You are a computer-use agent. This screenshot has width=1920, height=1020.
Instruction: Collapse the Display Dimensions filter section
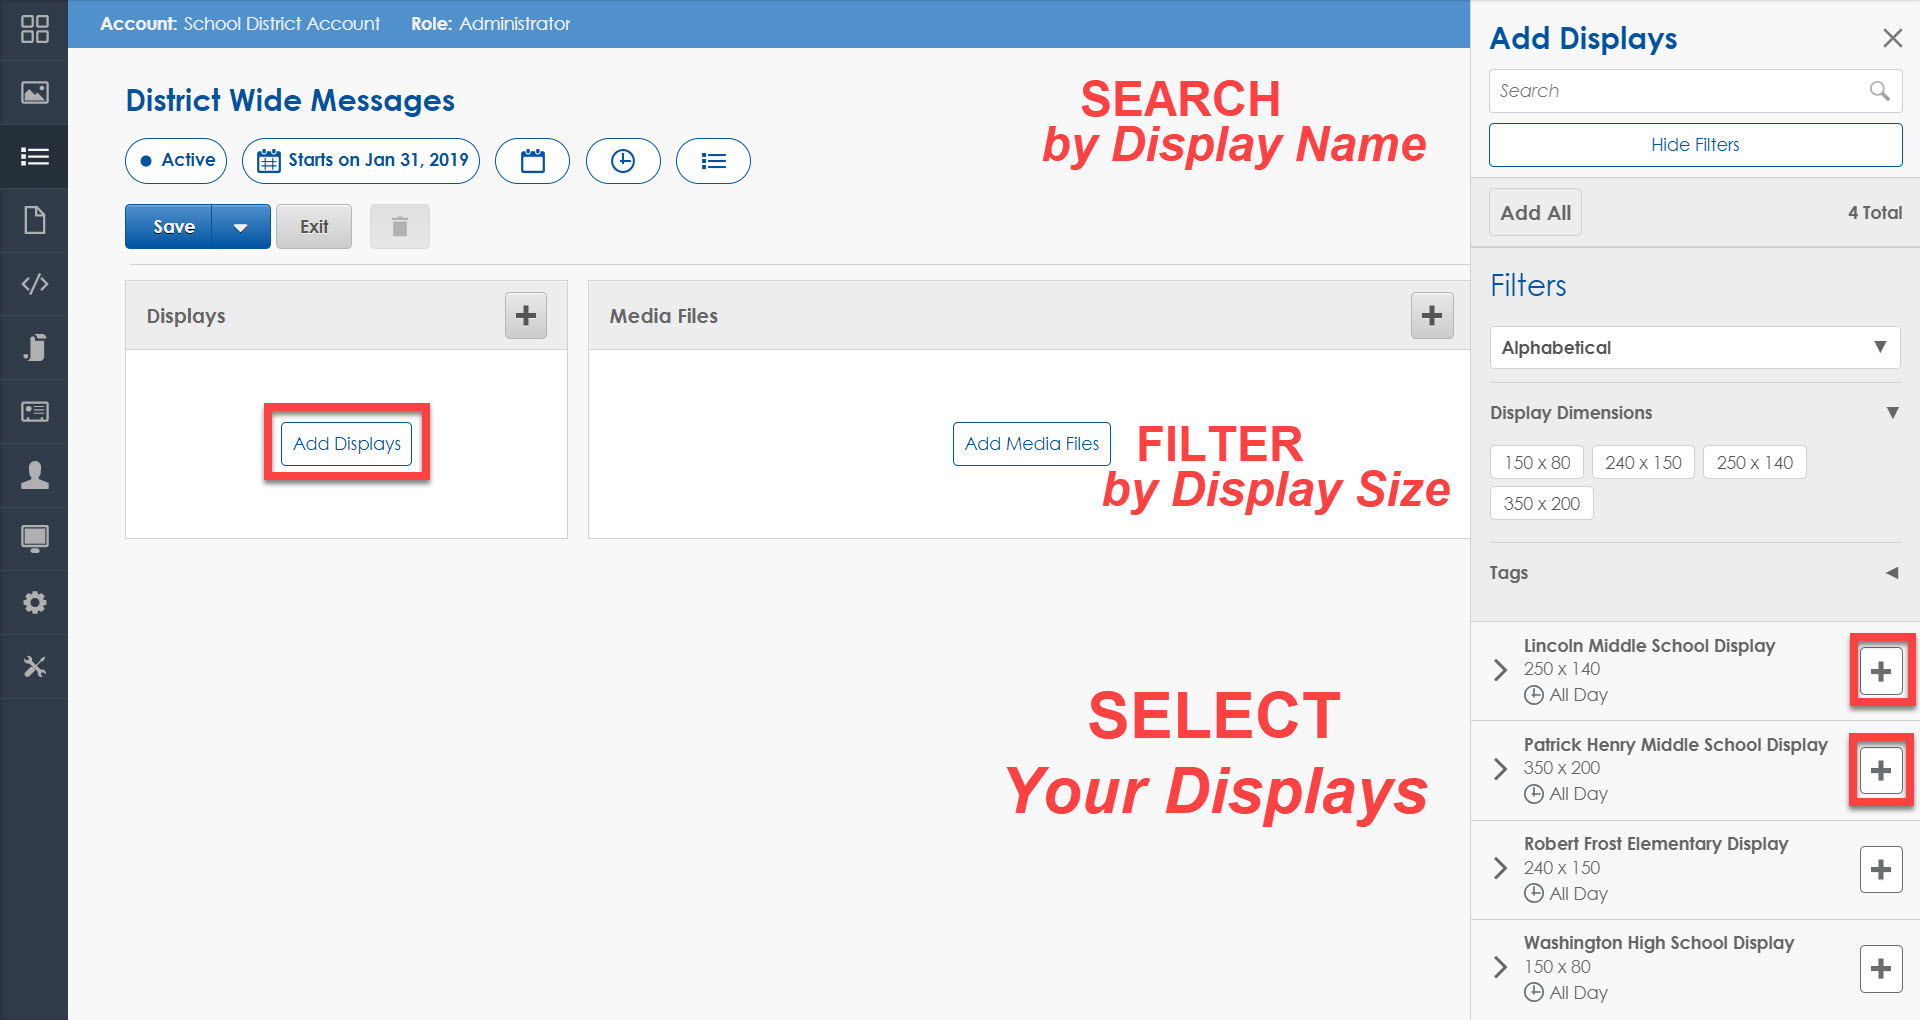tap(1892, 412)
